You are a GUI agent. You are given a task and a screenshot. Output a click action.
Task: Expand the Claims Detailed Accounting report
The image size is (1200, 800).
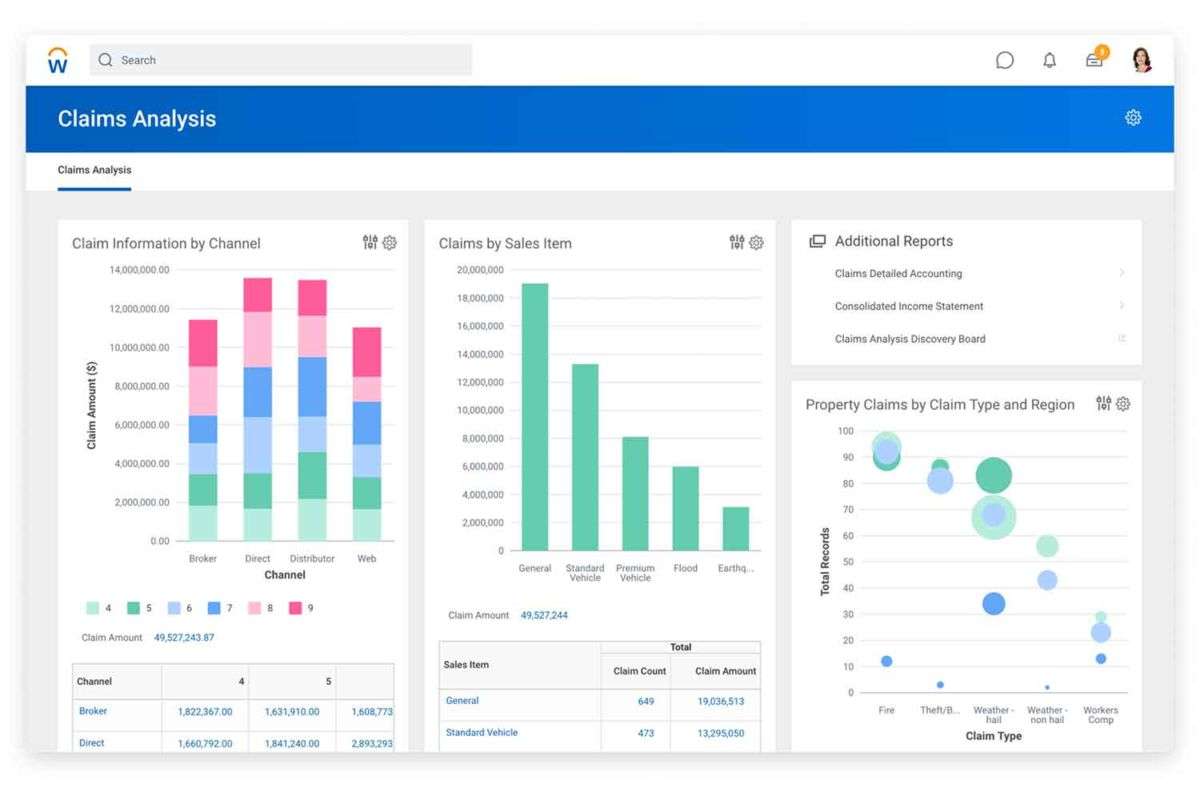(x=899, y=273)
